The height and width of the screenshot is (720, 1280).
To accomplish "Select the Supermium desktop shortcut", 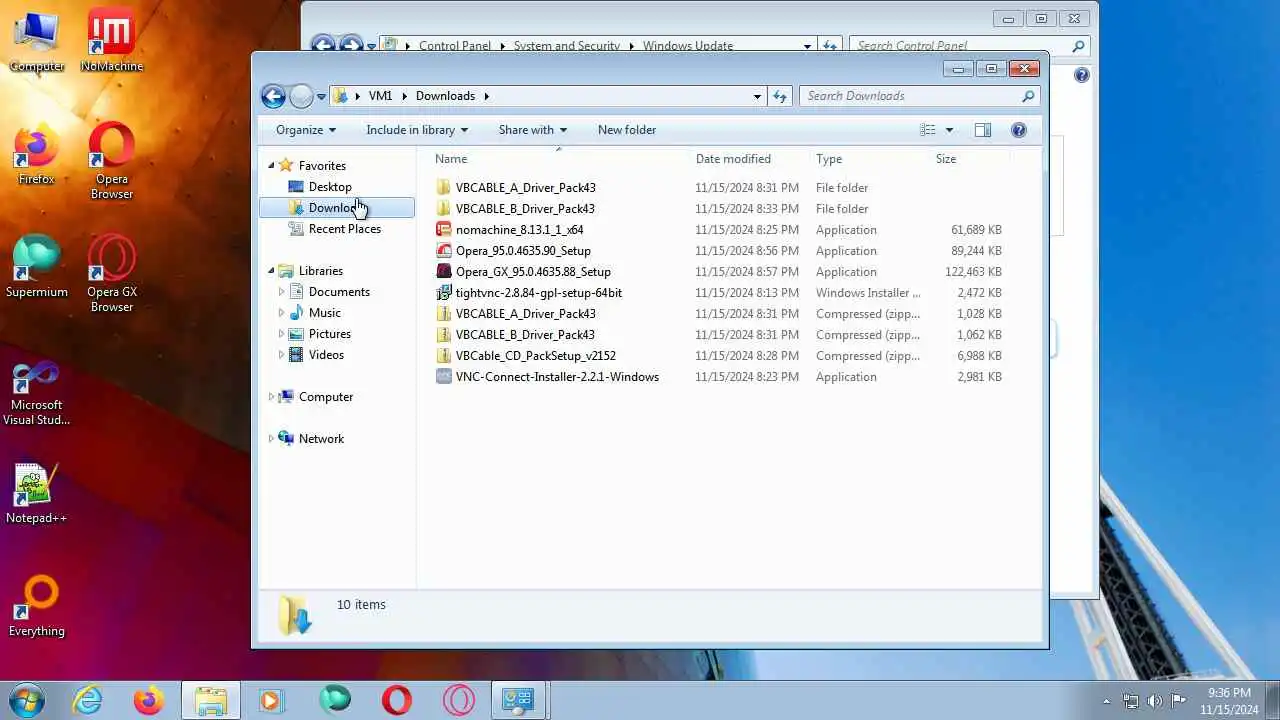I will point(37,268).
